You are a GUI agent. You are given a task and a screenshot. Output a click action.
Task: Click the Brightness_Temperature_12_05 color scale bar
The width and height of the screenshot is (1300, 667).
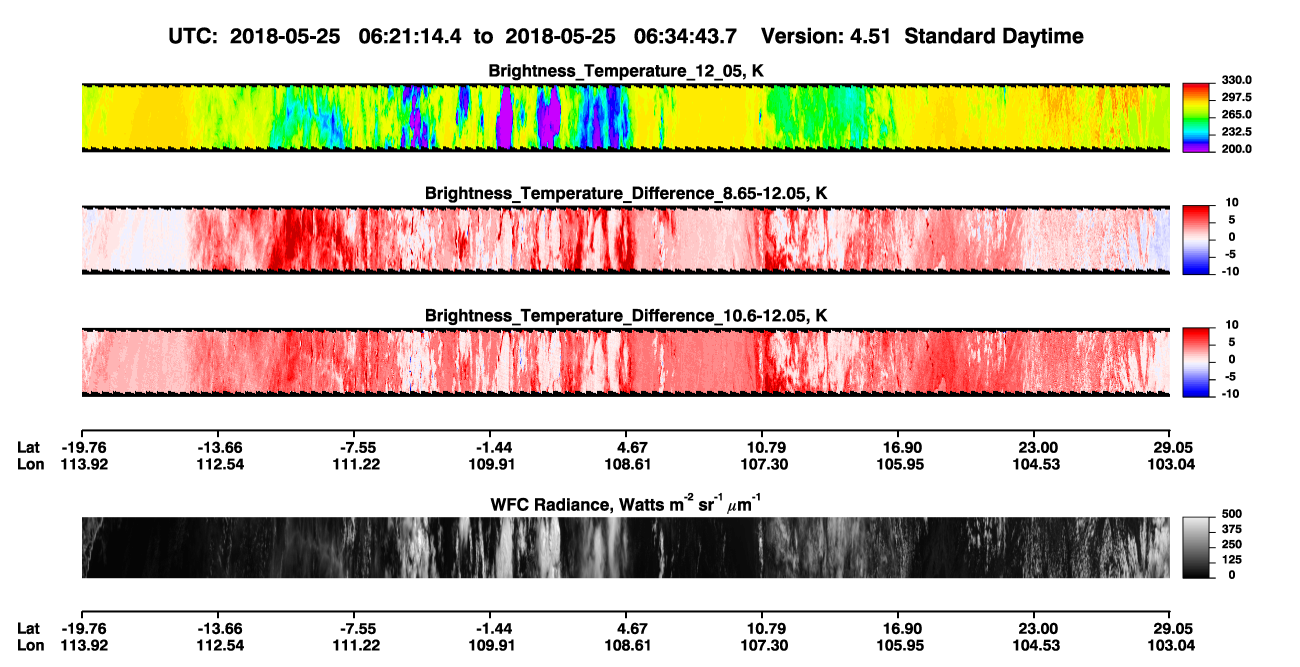(1197, 118)
